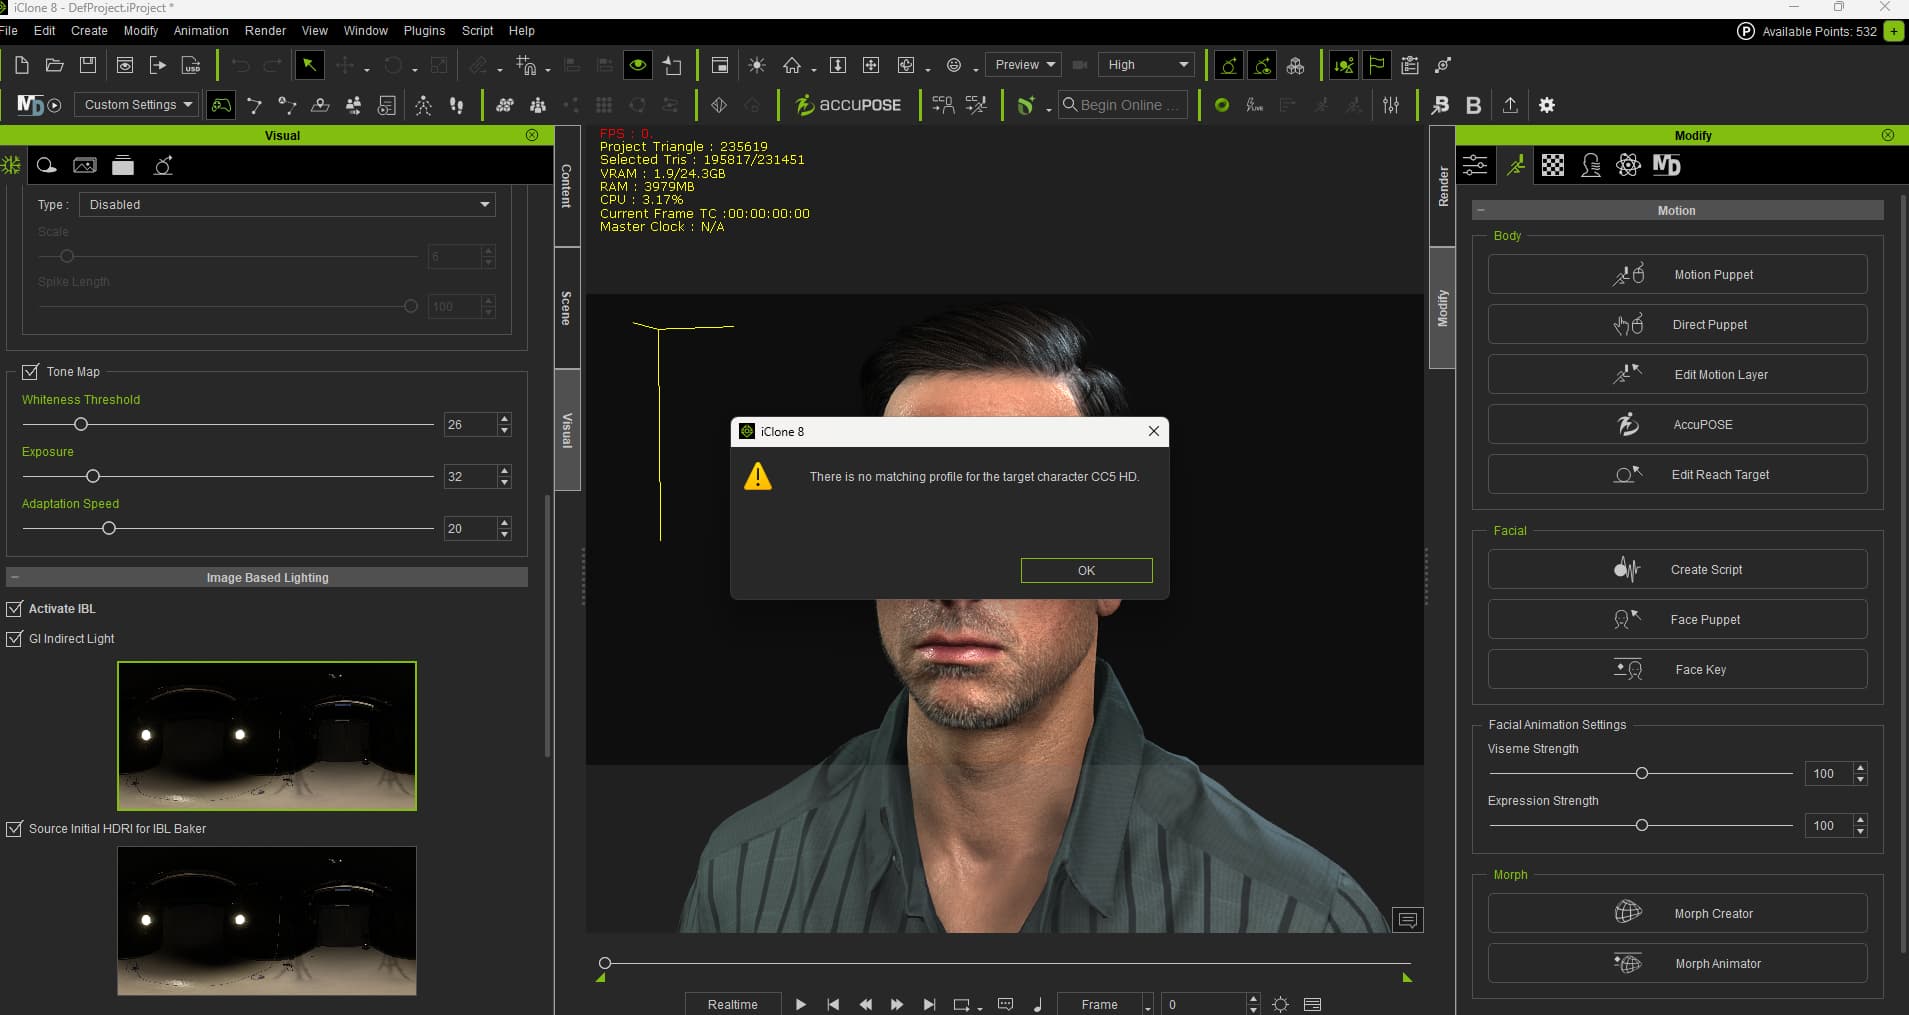1909x1015 pixels.
Task: Disable the Activate IBL checkbox
Action: (x=14, y=608)
